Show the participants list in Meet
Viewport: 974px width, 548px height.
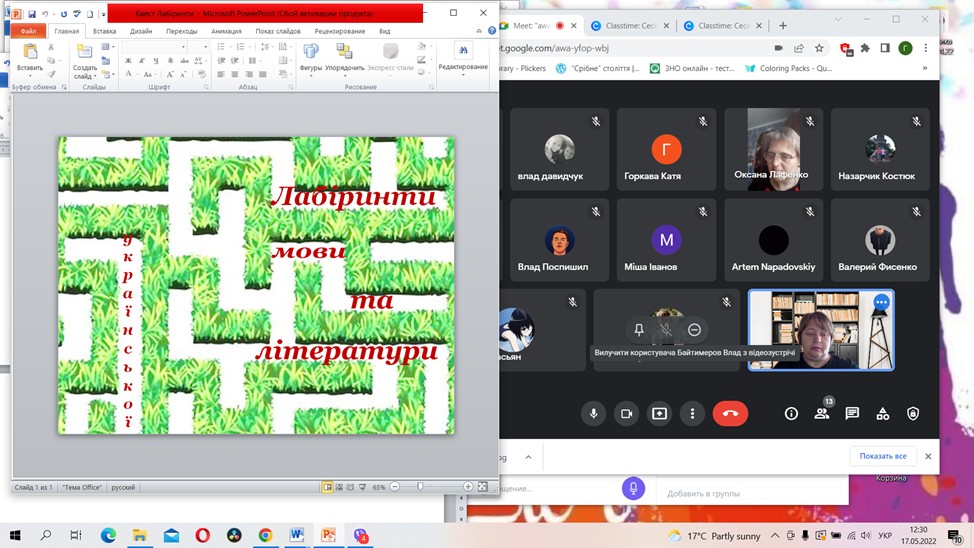821,413
